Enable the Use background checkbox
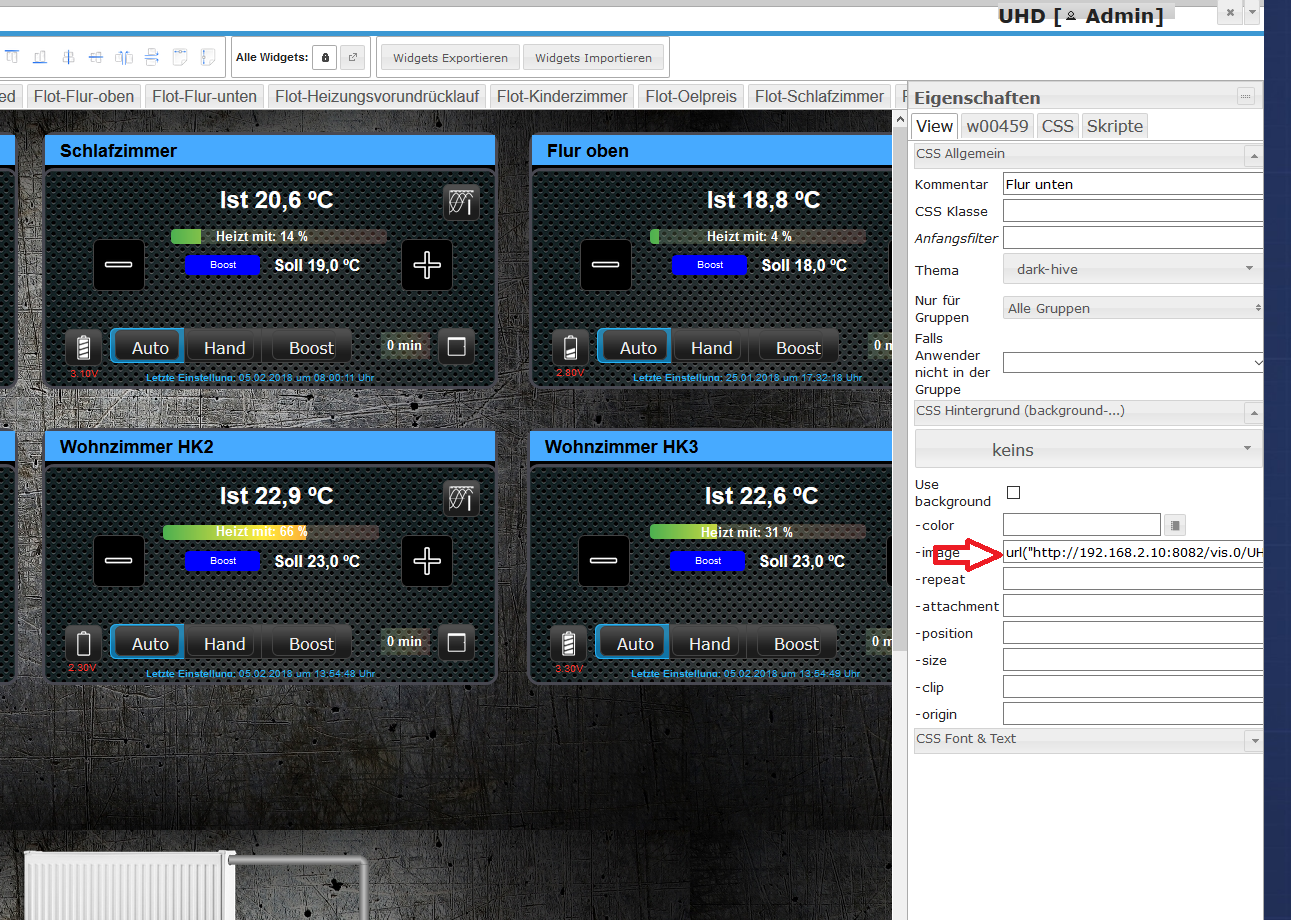The height and width of the screenshot is (920, 1291). pos(1013,492)
